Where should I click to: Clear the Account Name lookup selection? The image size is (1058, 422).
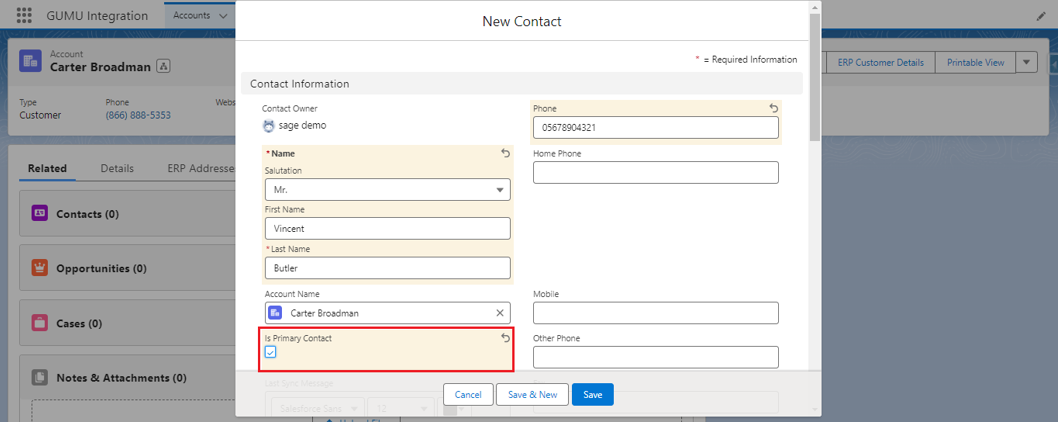coord(500,313)
